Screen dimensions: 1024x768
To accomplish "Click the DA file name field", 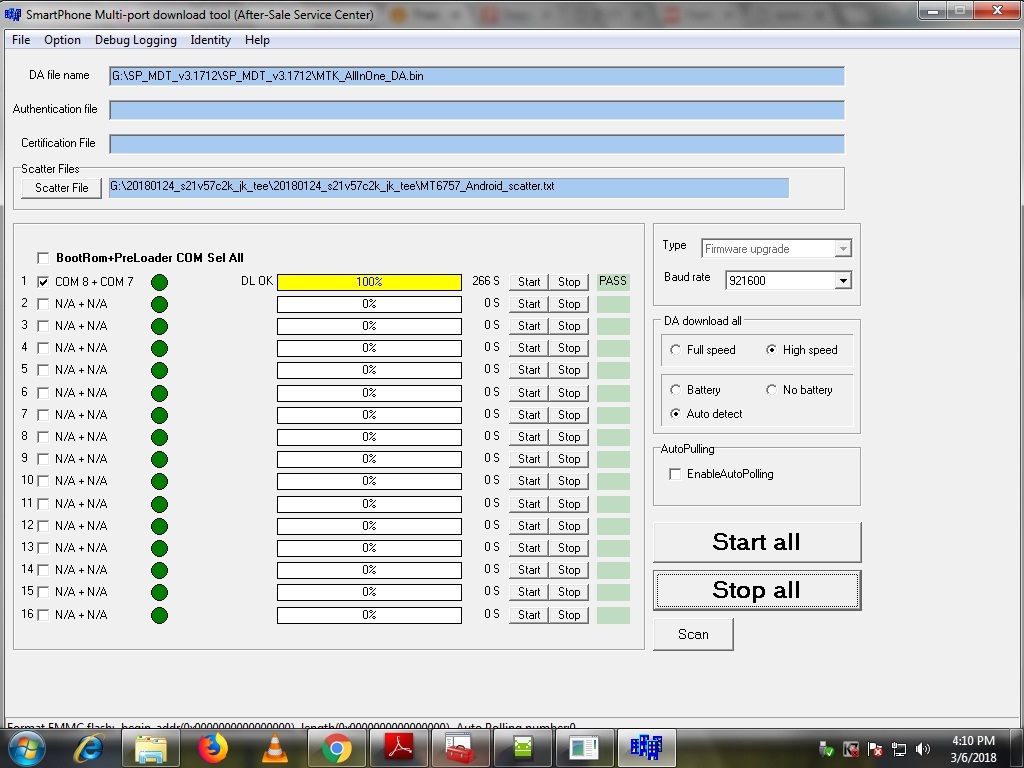I will [x=477, y=76].
